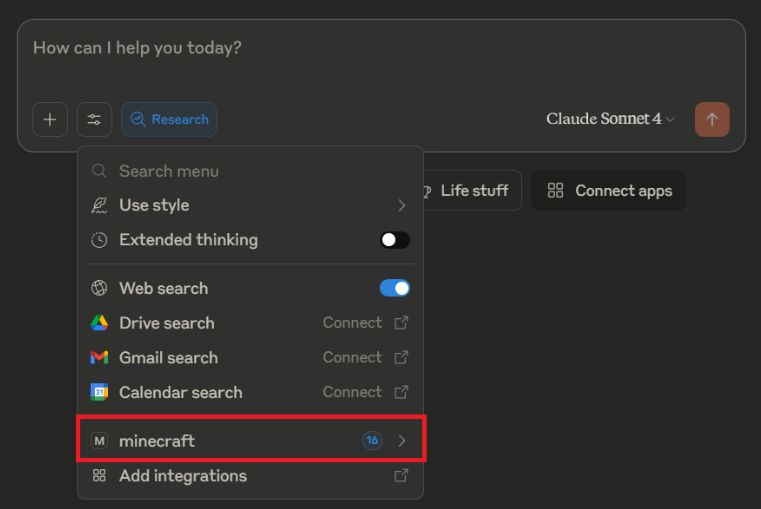Click the Search menu input field
This screenshot has width=761, height=509.
pos(250,171)
